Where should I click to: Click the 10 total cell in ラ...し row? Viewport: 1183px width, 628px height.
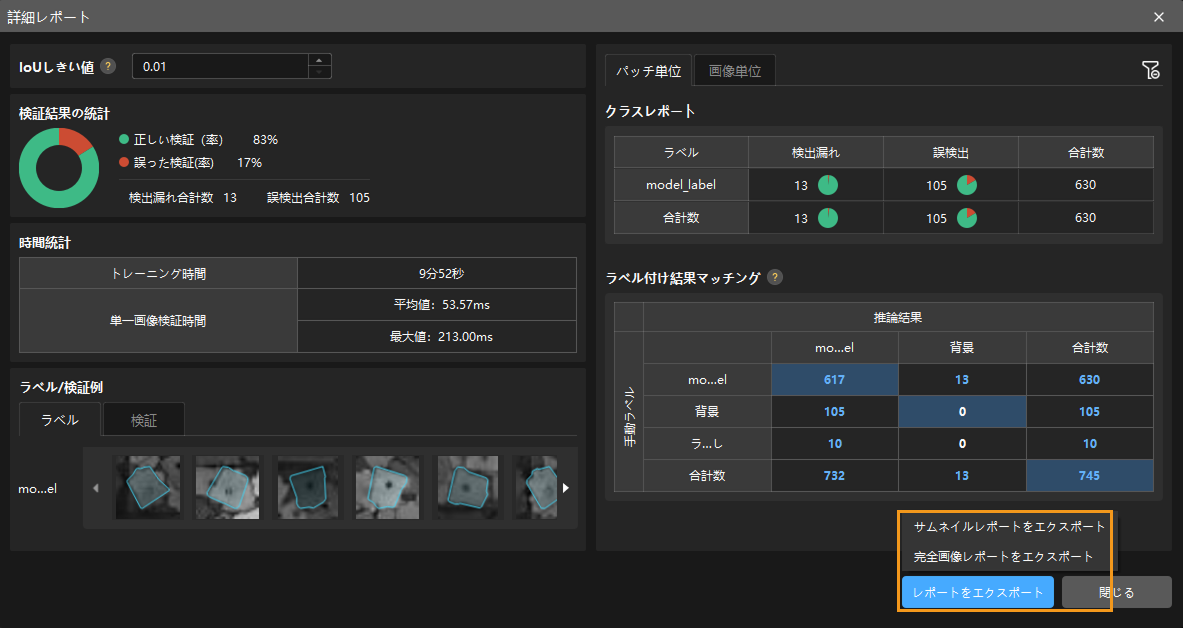pyautogui.click(x=1089, y=444)
